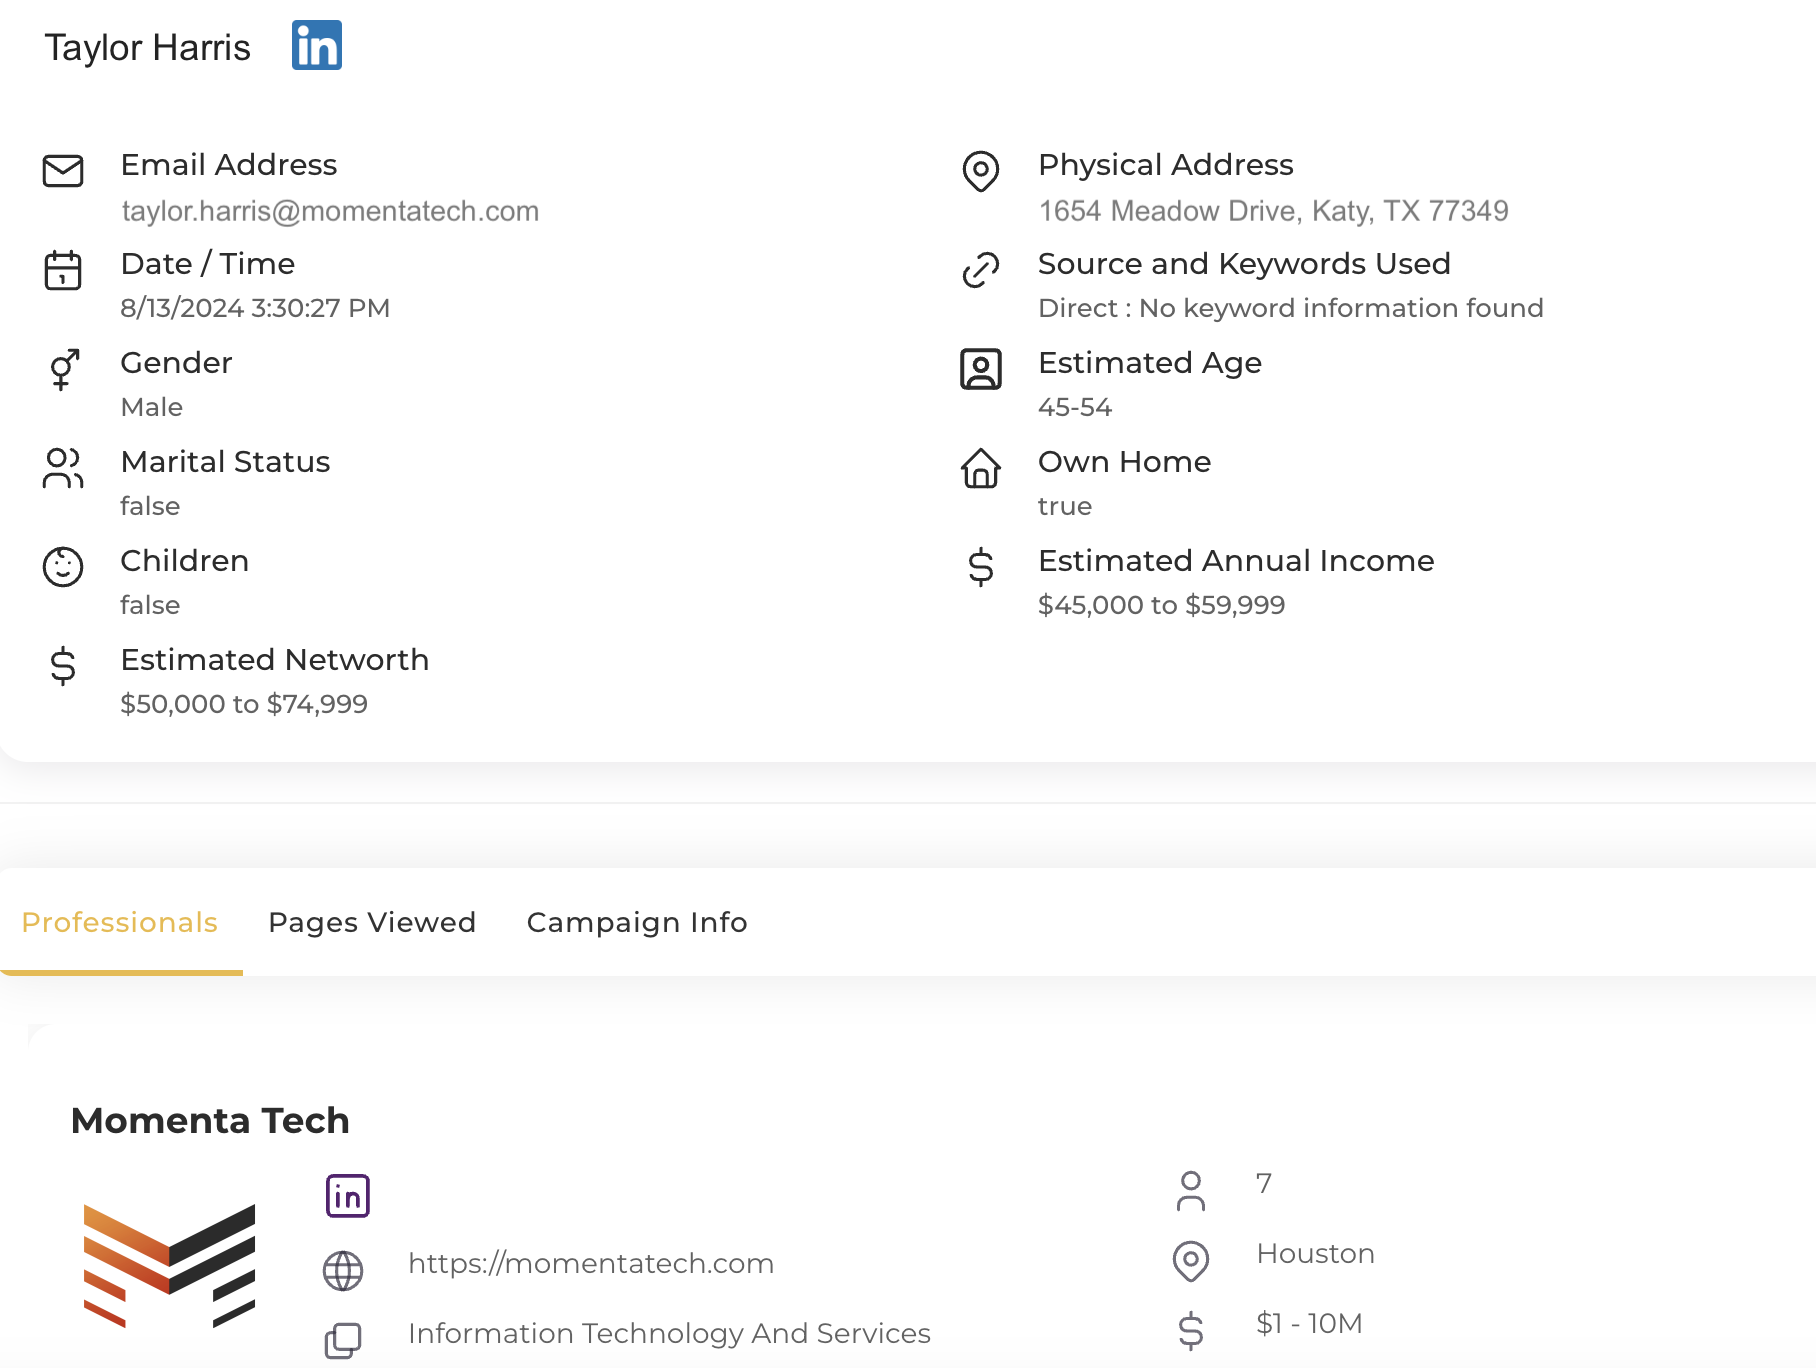The image size is (1816, 1368).
Task: Click the Physical Address map pin icon
Action: click(x=980, y=171)
